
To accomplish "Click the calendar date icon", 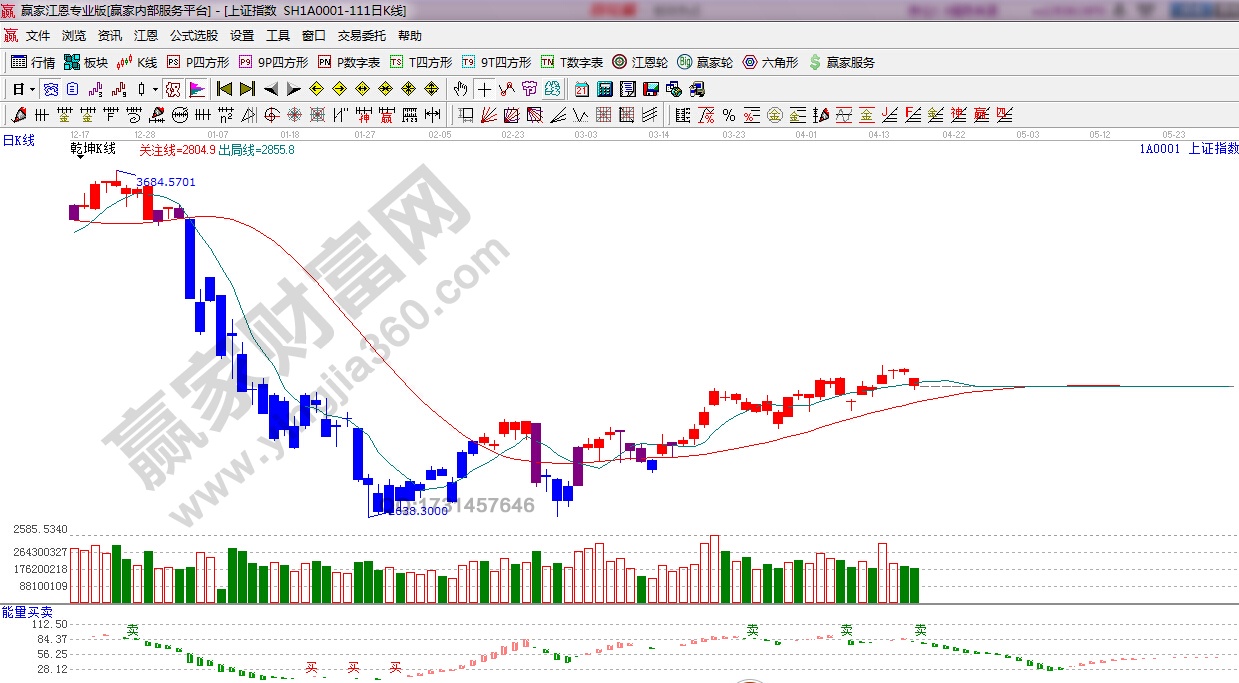I will 582,89.
